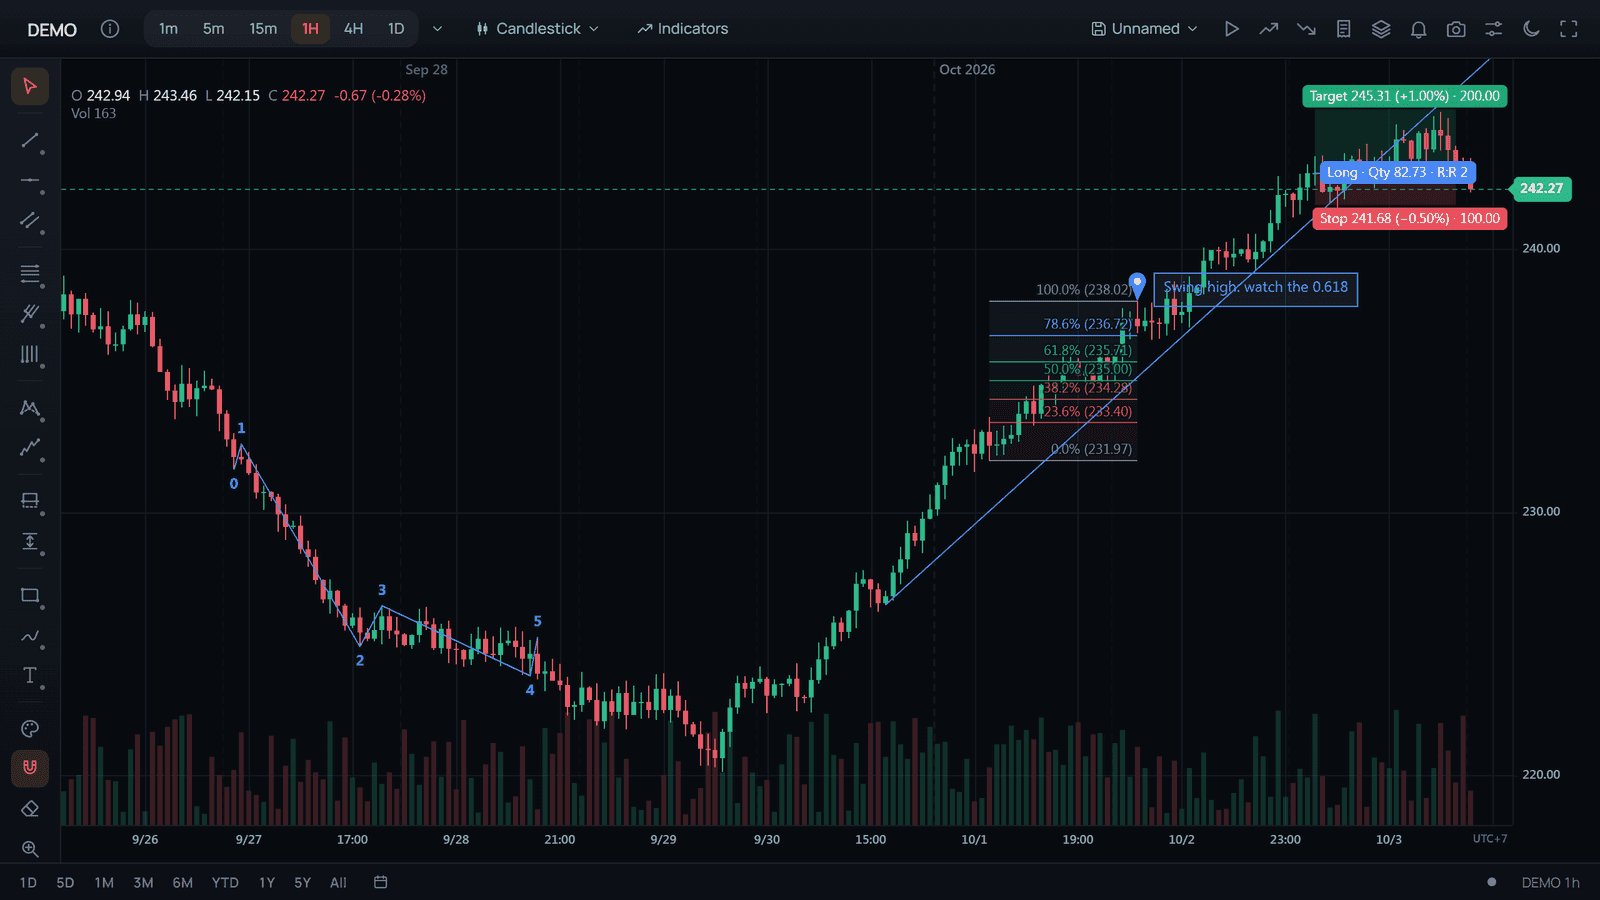This screenshot has height=900, width=1600.
Task: Open the Indicators menu
Action: click(x=683, y=29)
